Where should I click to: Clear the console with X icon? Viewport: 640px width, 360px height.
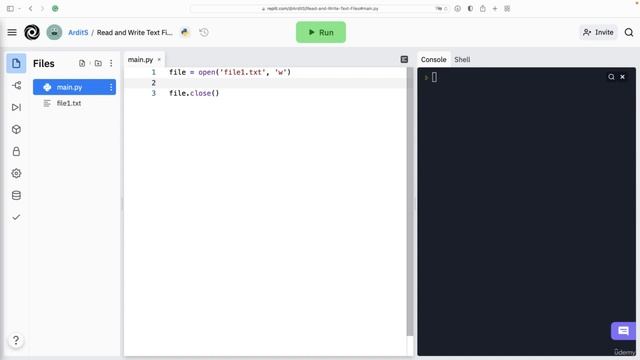622,77
